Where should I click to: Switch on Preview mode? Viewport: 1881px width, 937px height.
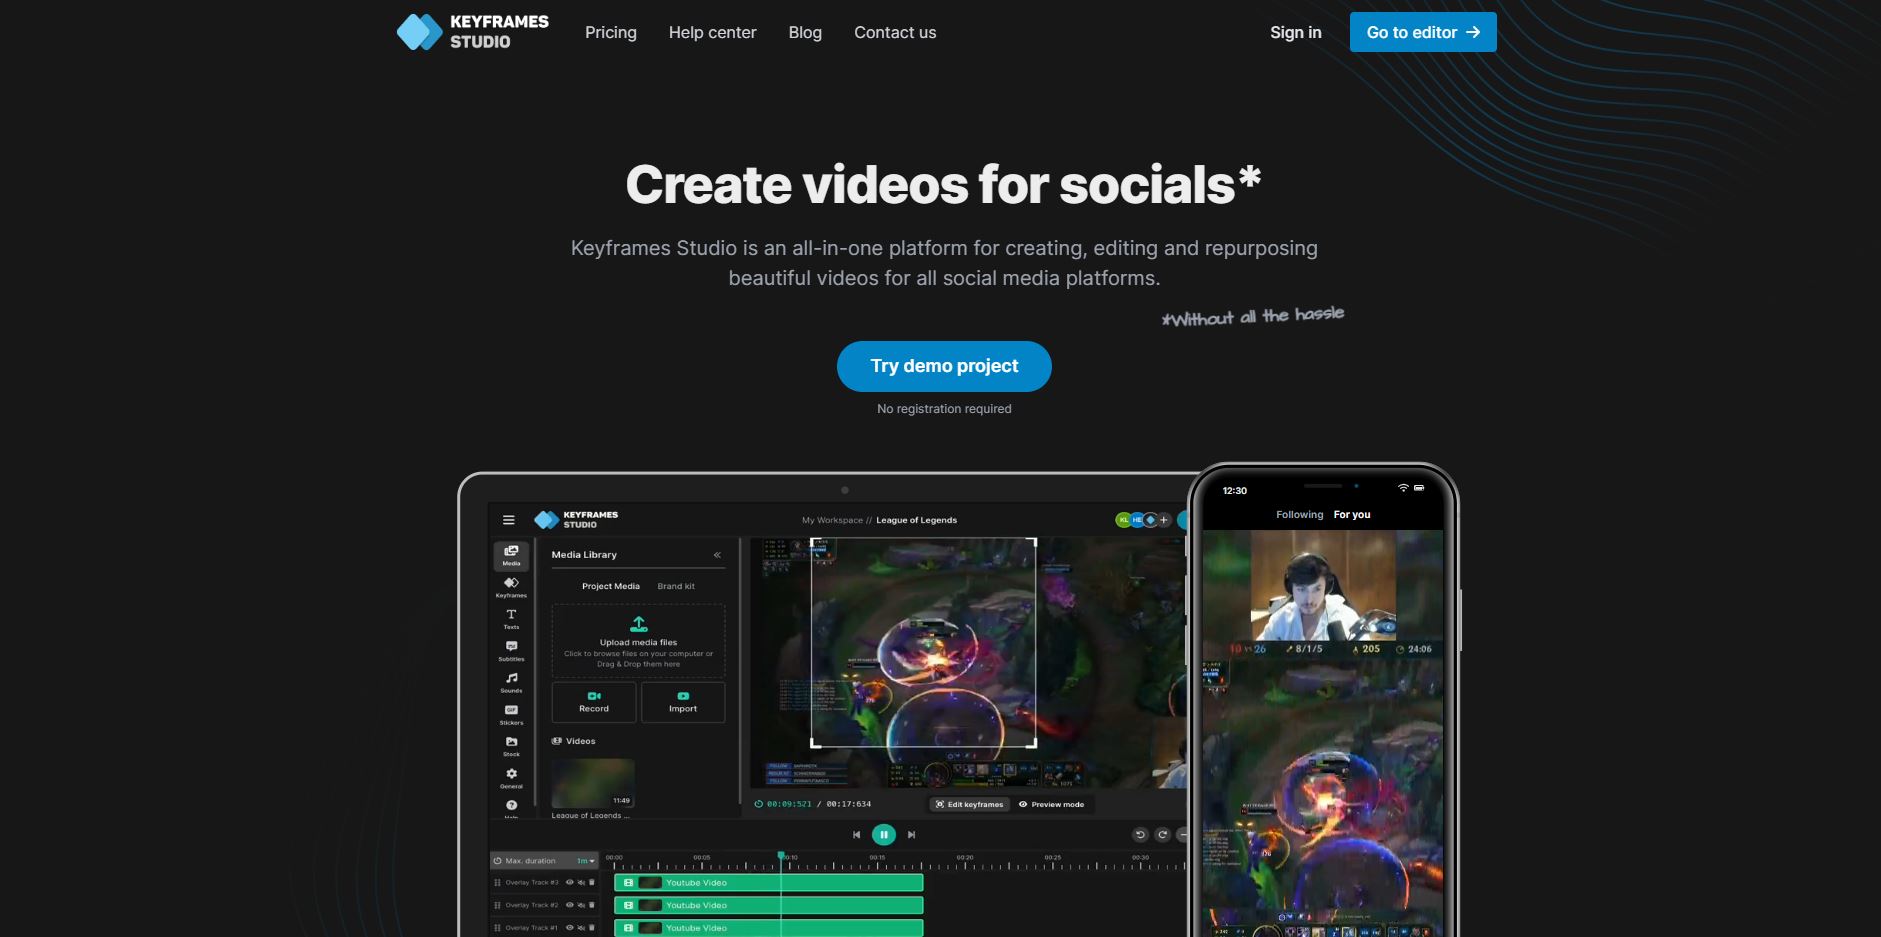click(x=1051, y=804)
